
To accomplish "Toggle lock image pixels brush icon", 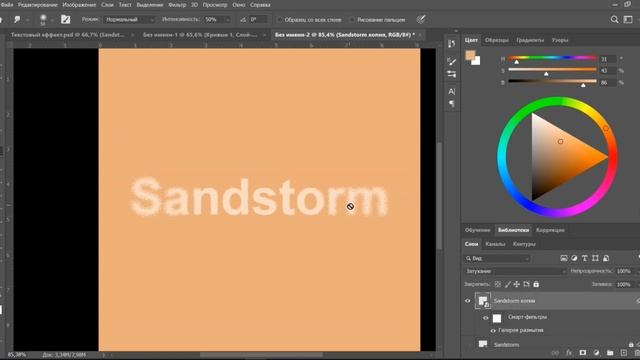I will point(508,284).
